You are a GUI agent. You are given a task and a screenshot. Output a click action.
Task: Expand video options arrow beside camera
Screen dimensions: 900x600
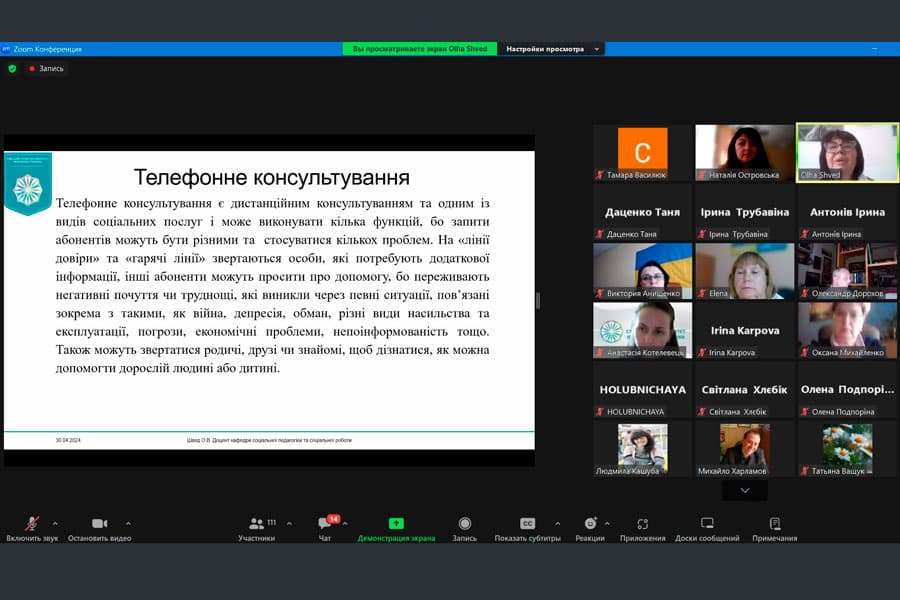(128, 523)
